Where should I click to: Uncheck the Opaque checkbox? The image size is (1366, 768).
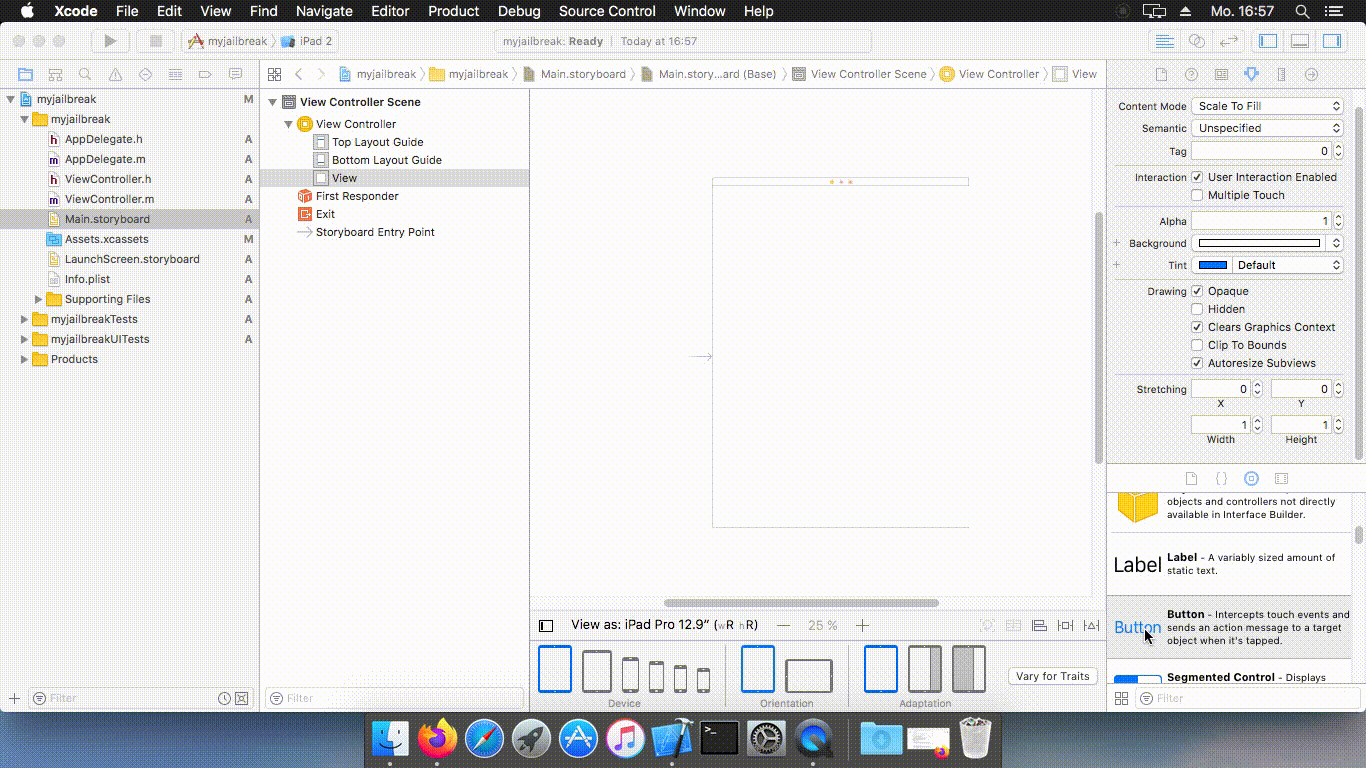click(x=1197, y=291)
